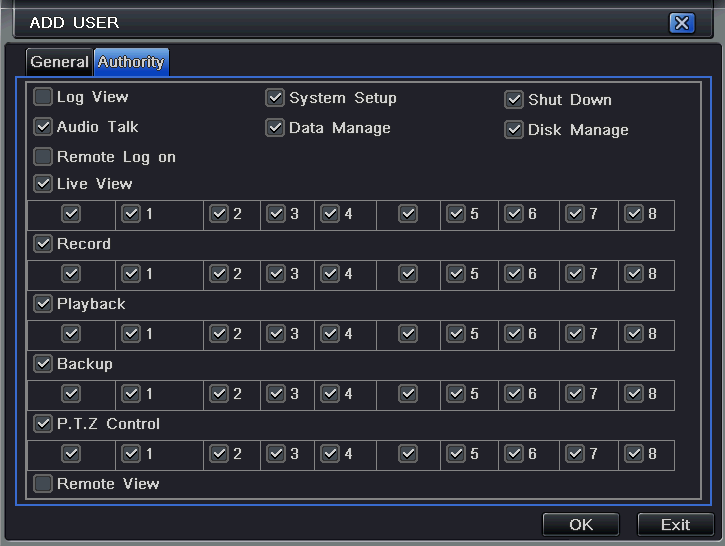Enable the Remote Log on checkbox
Viewport: 725px width, 546px height.
(x=43, y=157)
